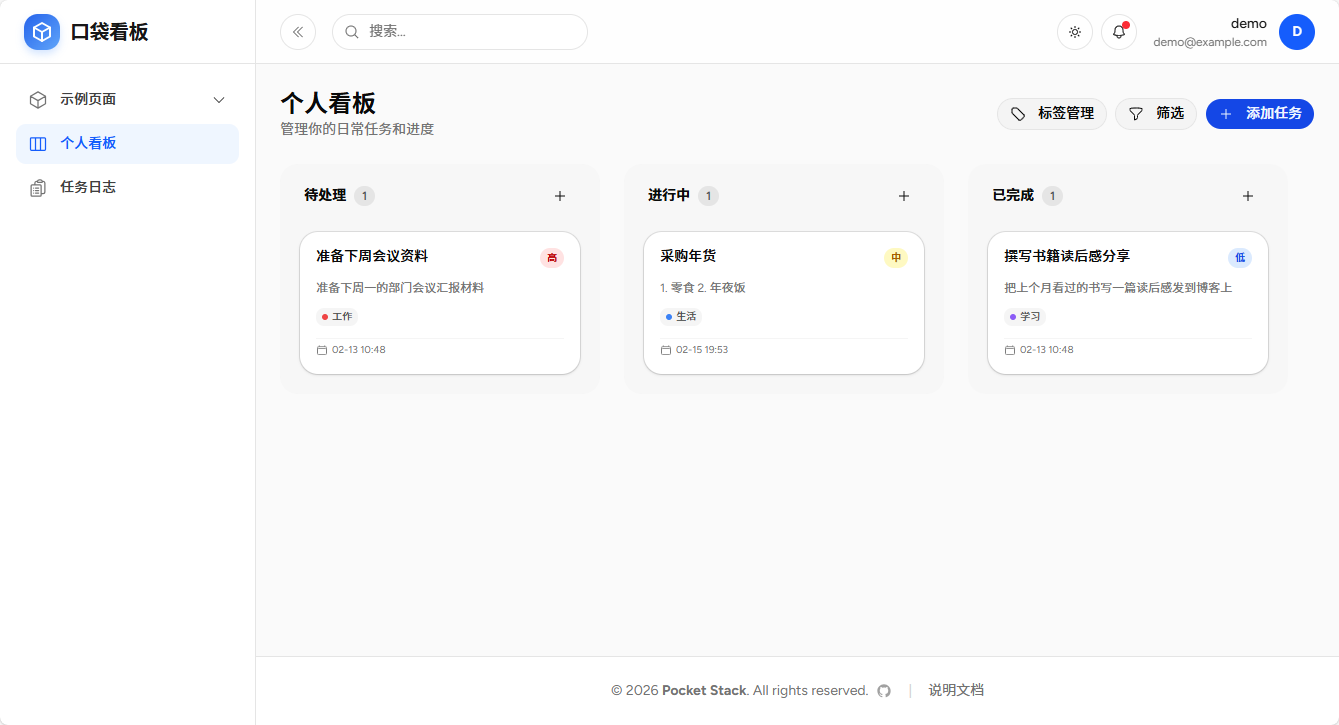The height and width of the screenshot is (725, 1339).
Task: Open notifications bell icon
Action: (x=1119, y=32)
